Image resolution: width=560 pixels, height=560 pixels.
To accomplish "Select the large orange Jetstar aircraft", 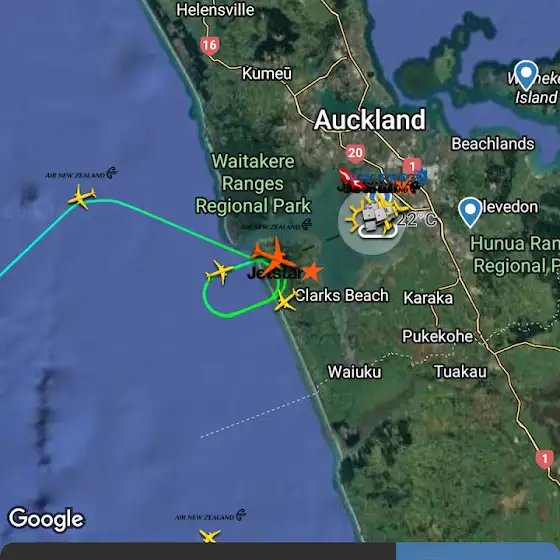I will pyautogui.click(x=274, y=256).
